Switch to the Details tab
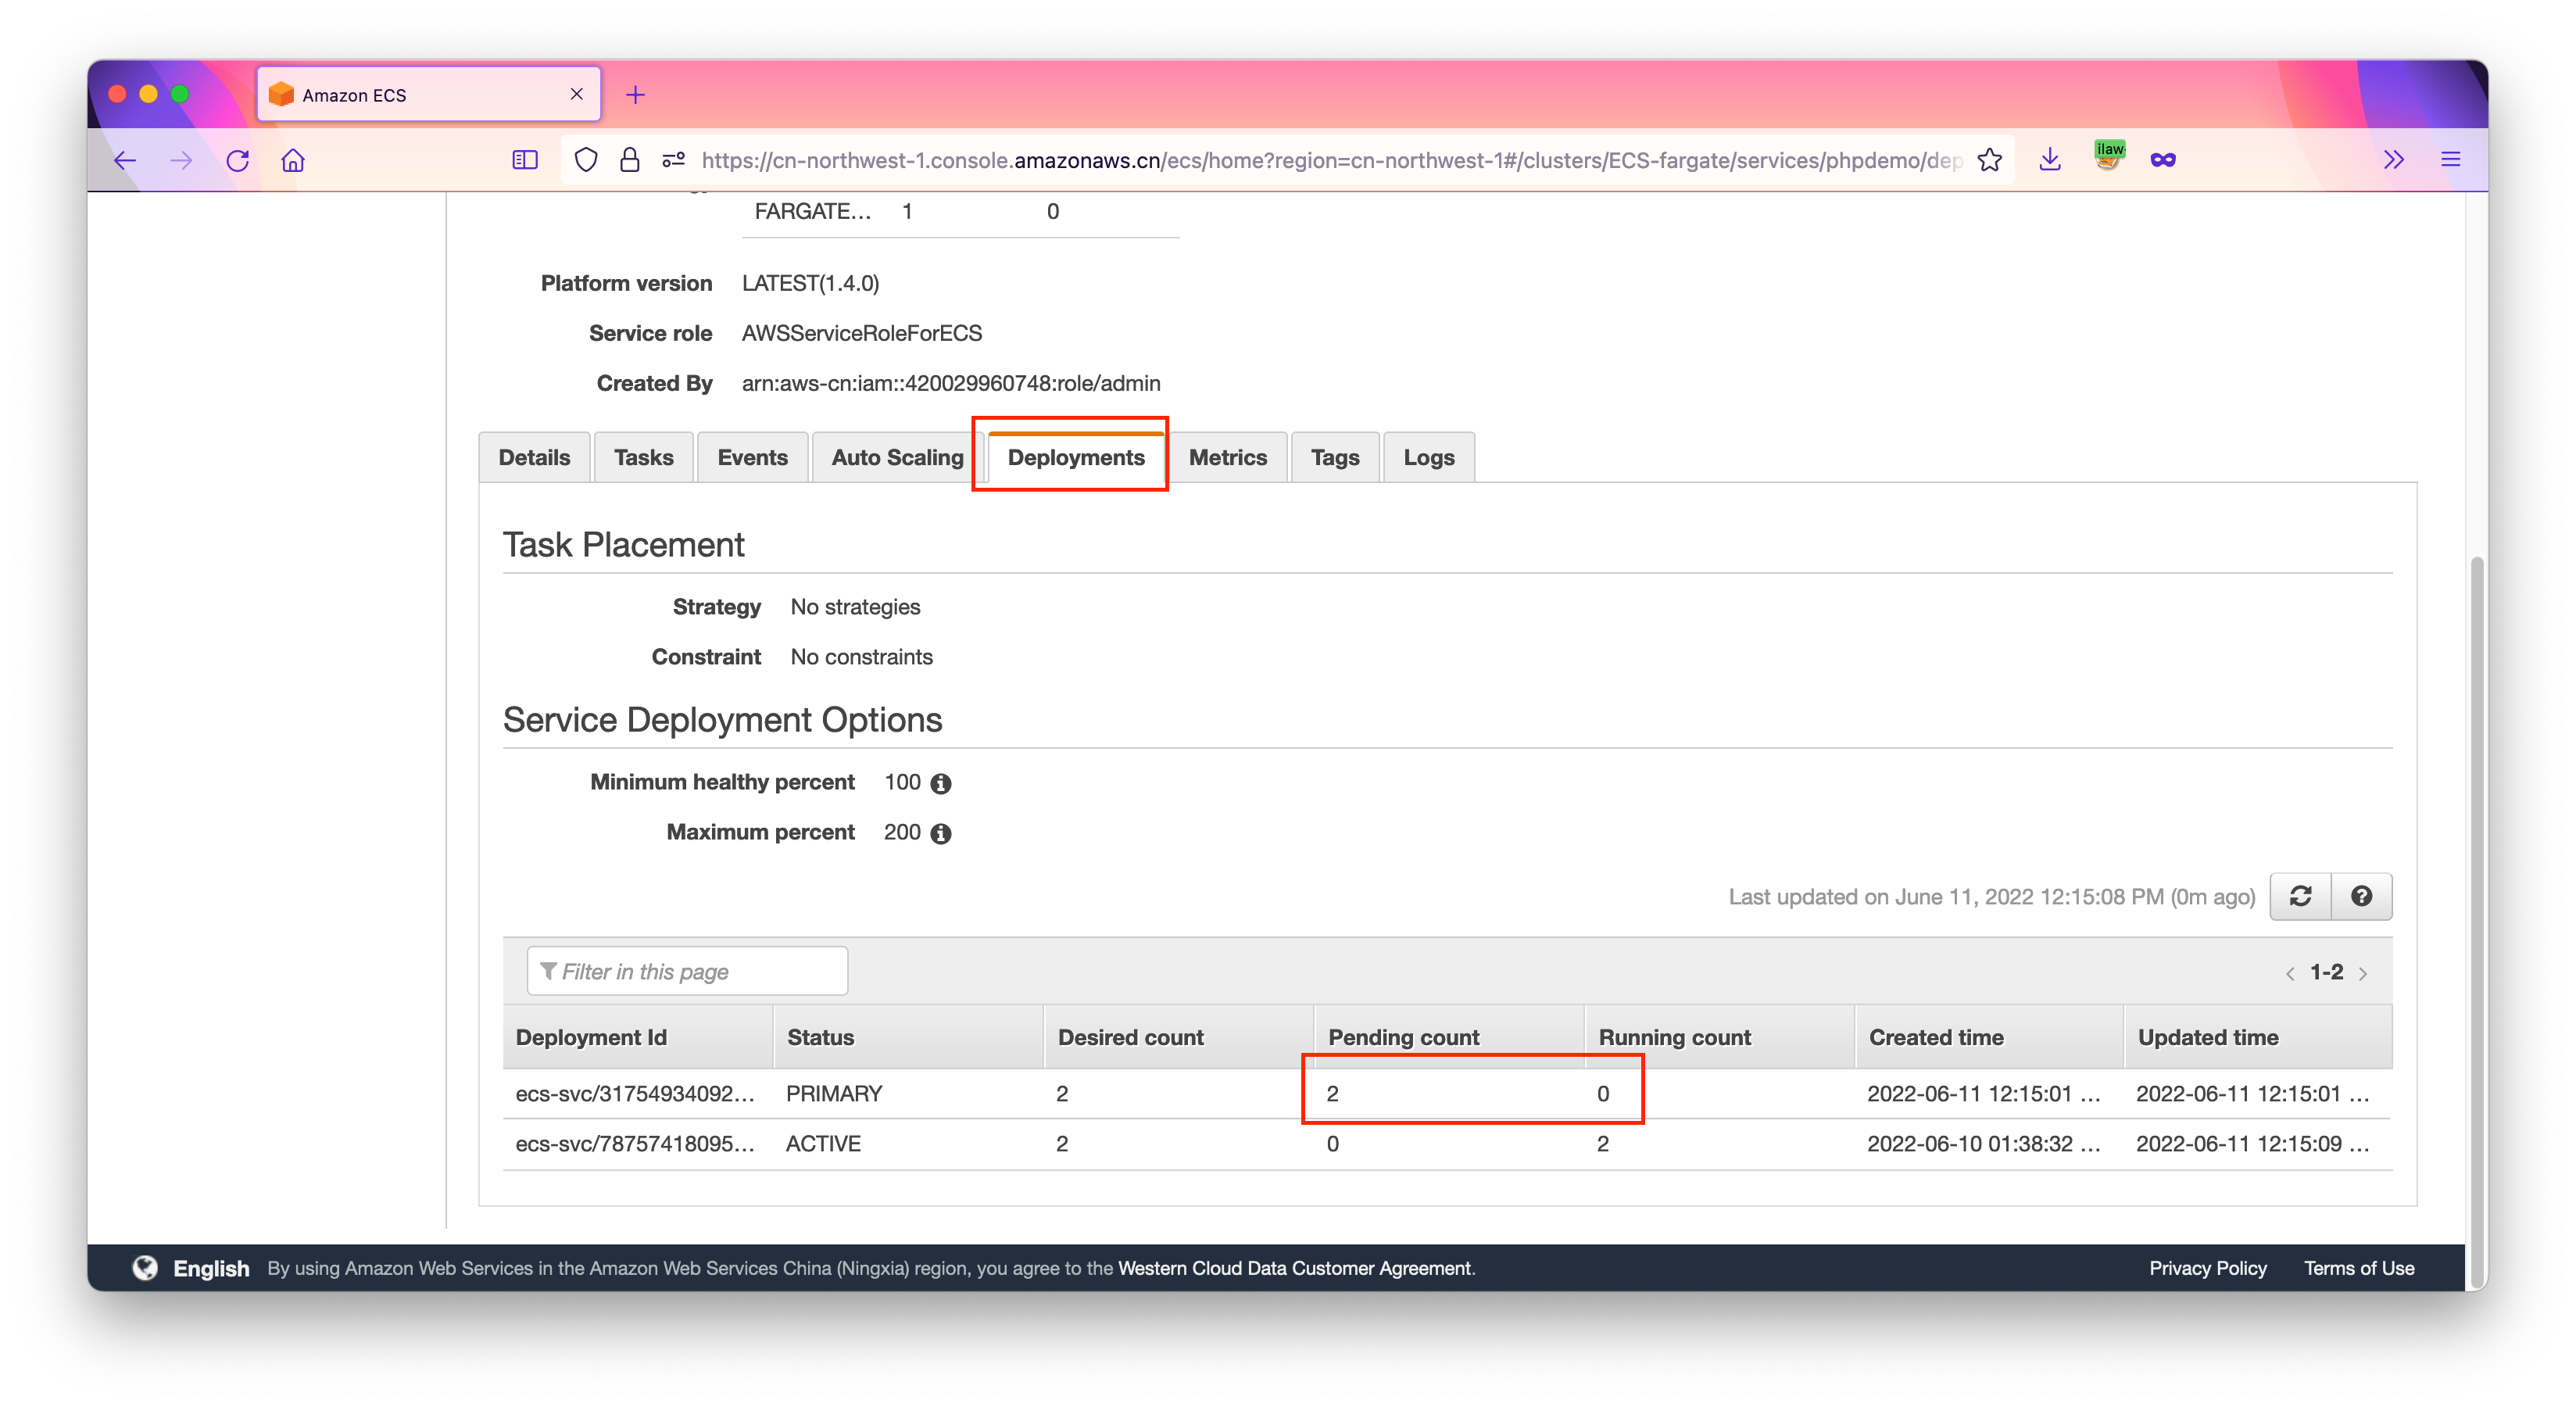This screenshot has width=2576, height=1407. pos(534,457)
